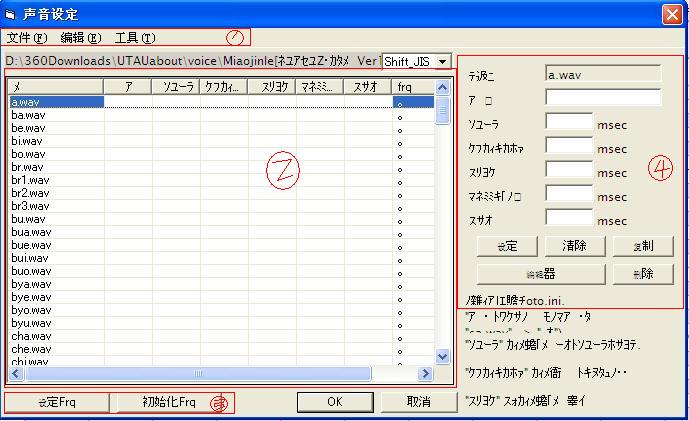The height and width of the screenshot is (421, 689).
Task: Select the bye.wav row
Action: coord(222,298)
